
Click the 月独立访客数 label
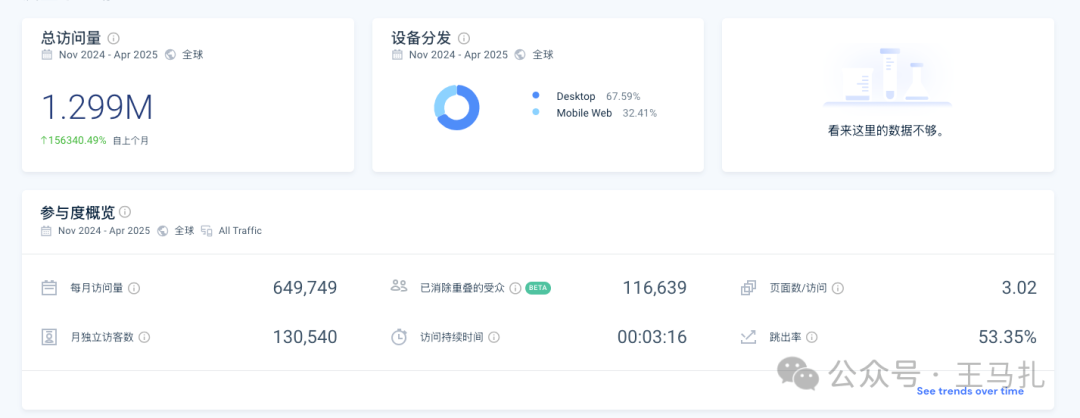pyautogui.click(x=102, y=337)
